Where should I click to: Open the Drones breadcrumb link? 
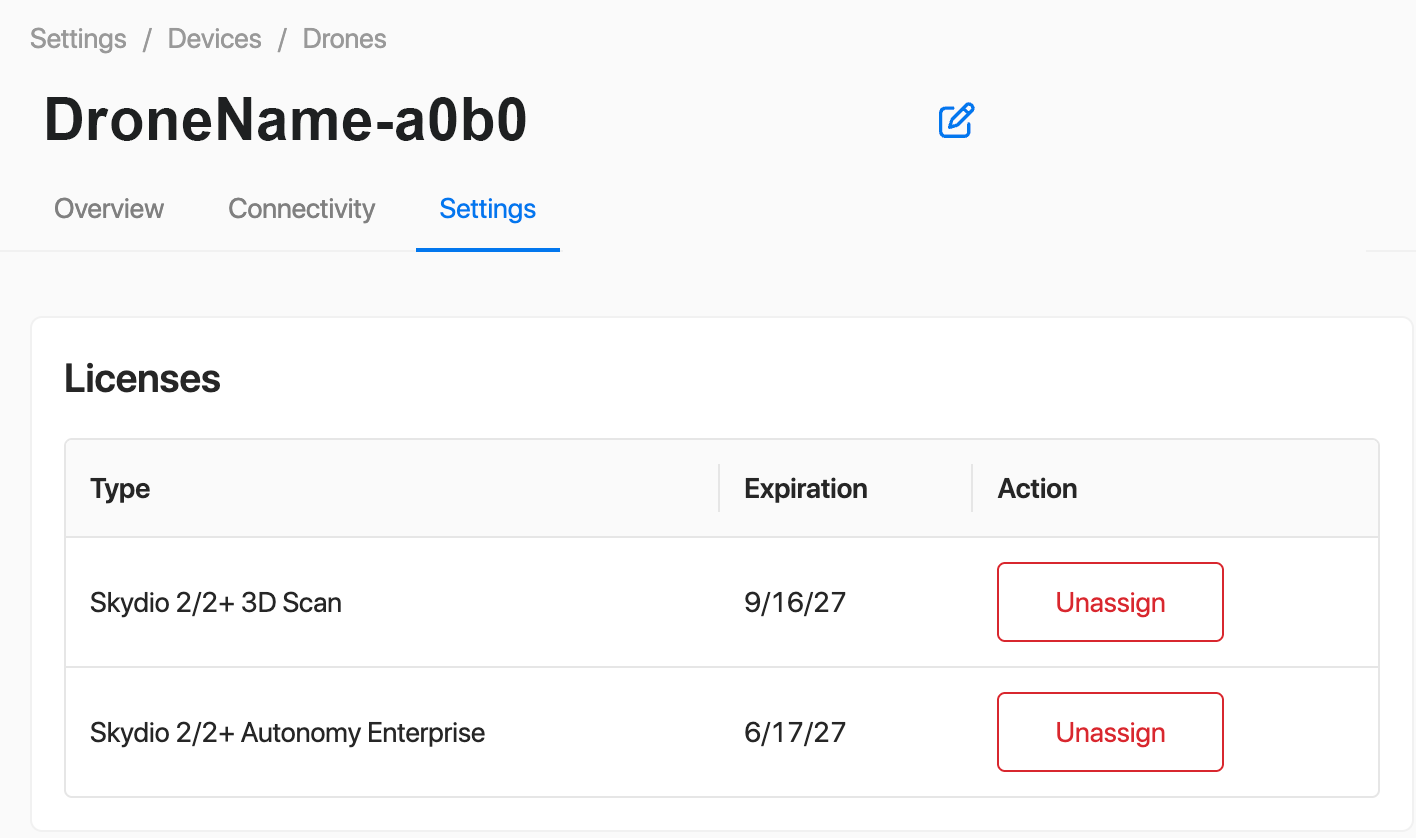click(x=344, y=39)
